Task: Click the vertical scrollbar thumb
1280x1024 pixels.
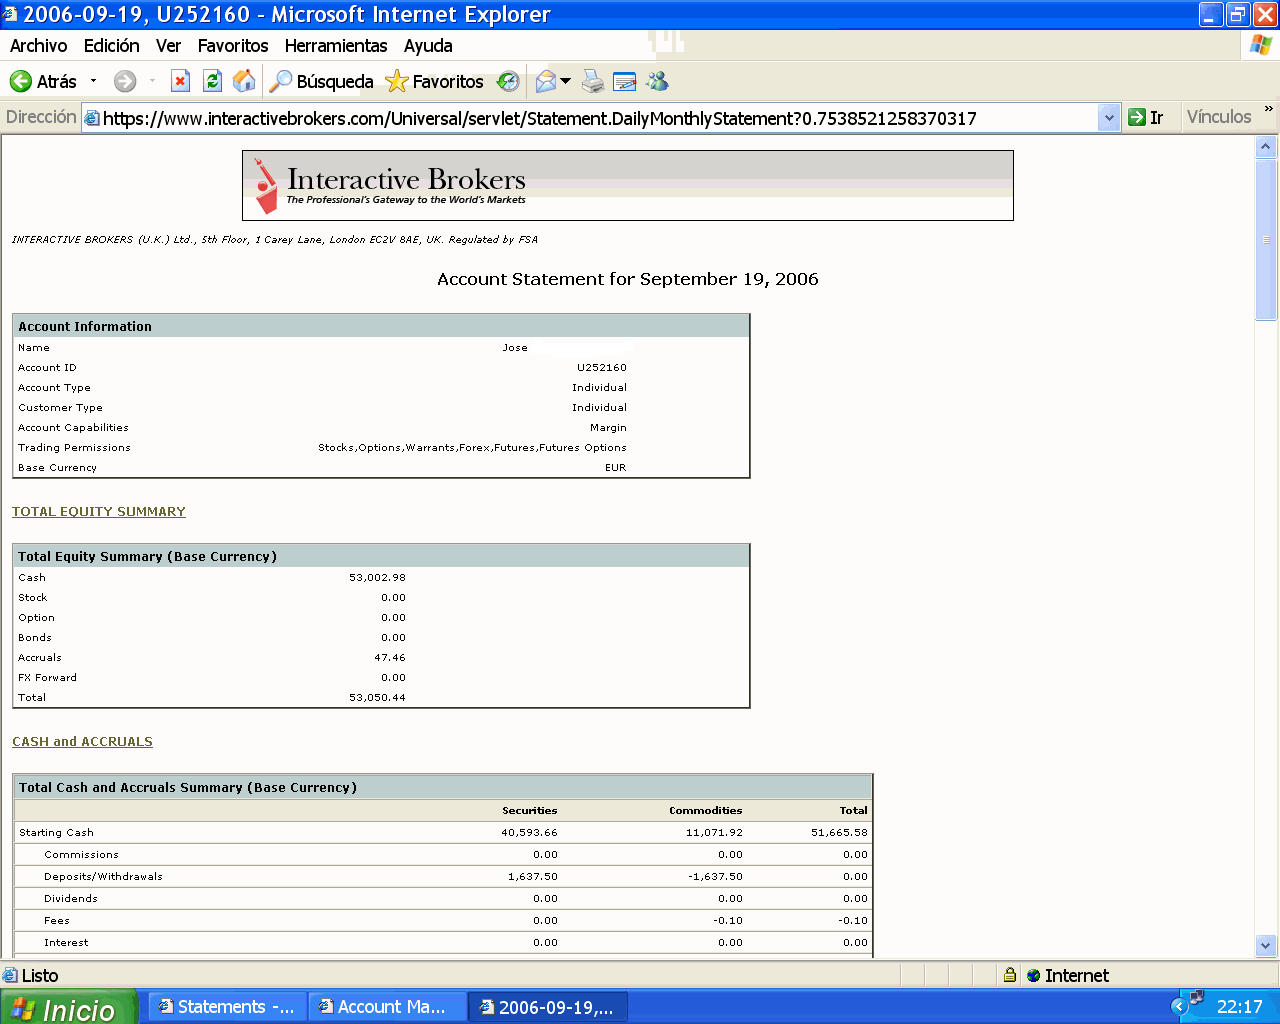Action: 1266,239
